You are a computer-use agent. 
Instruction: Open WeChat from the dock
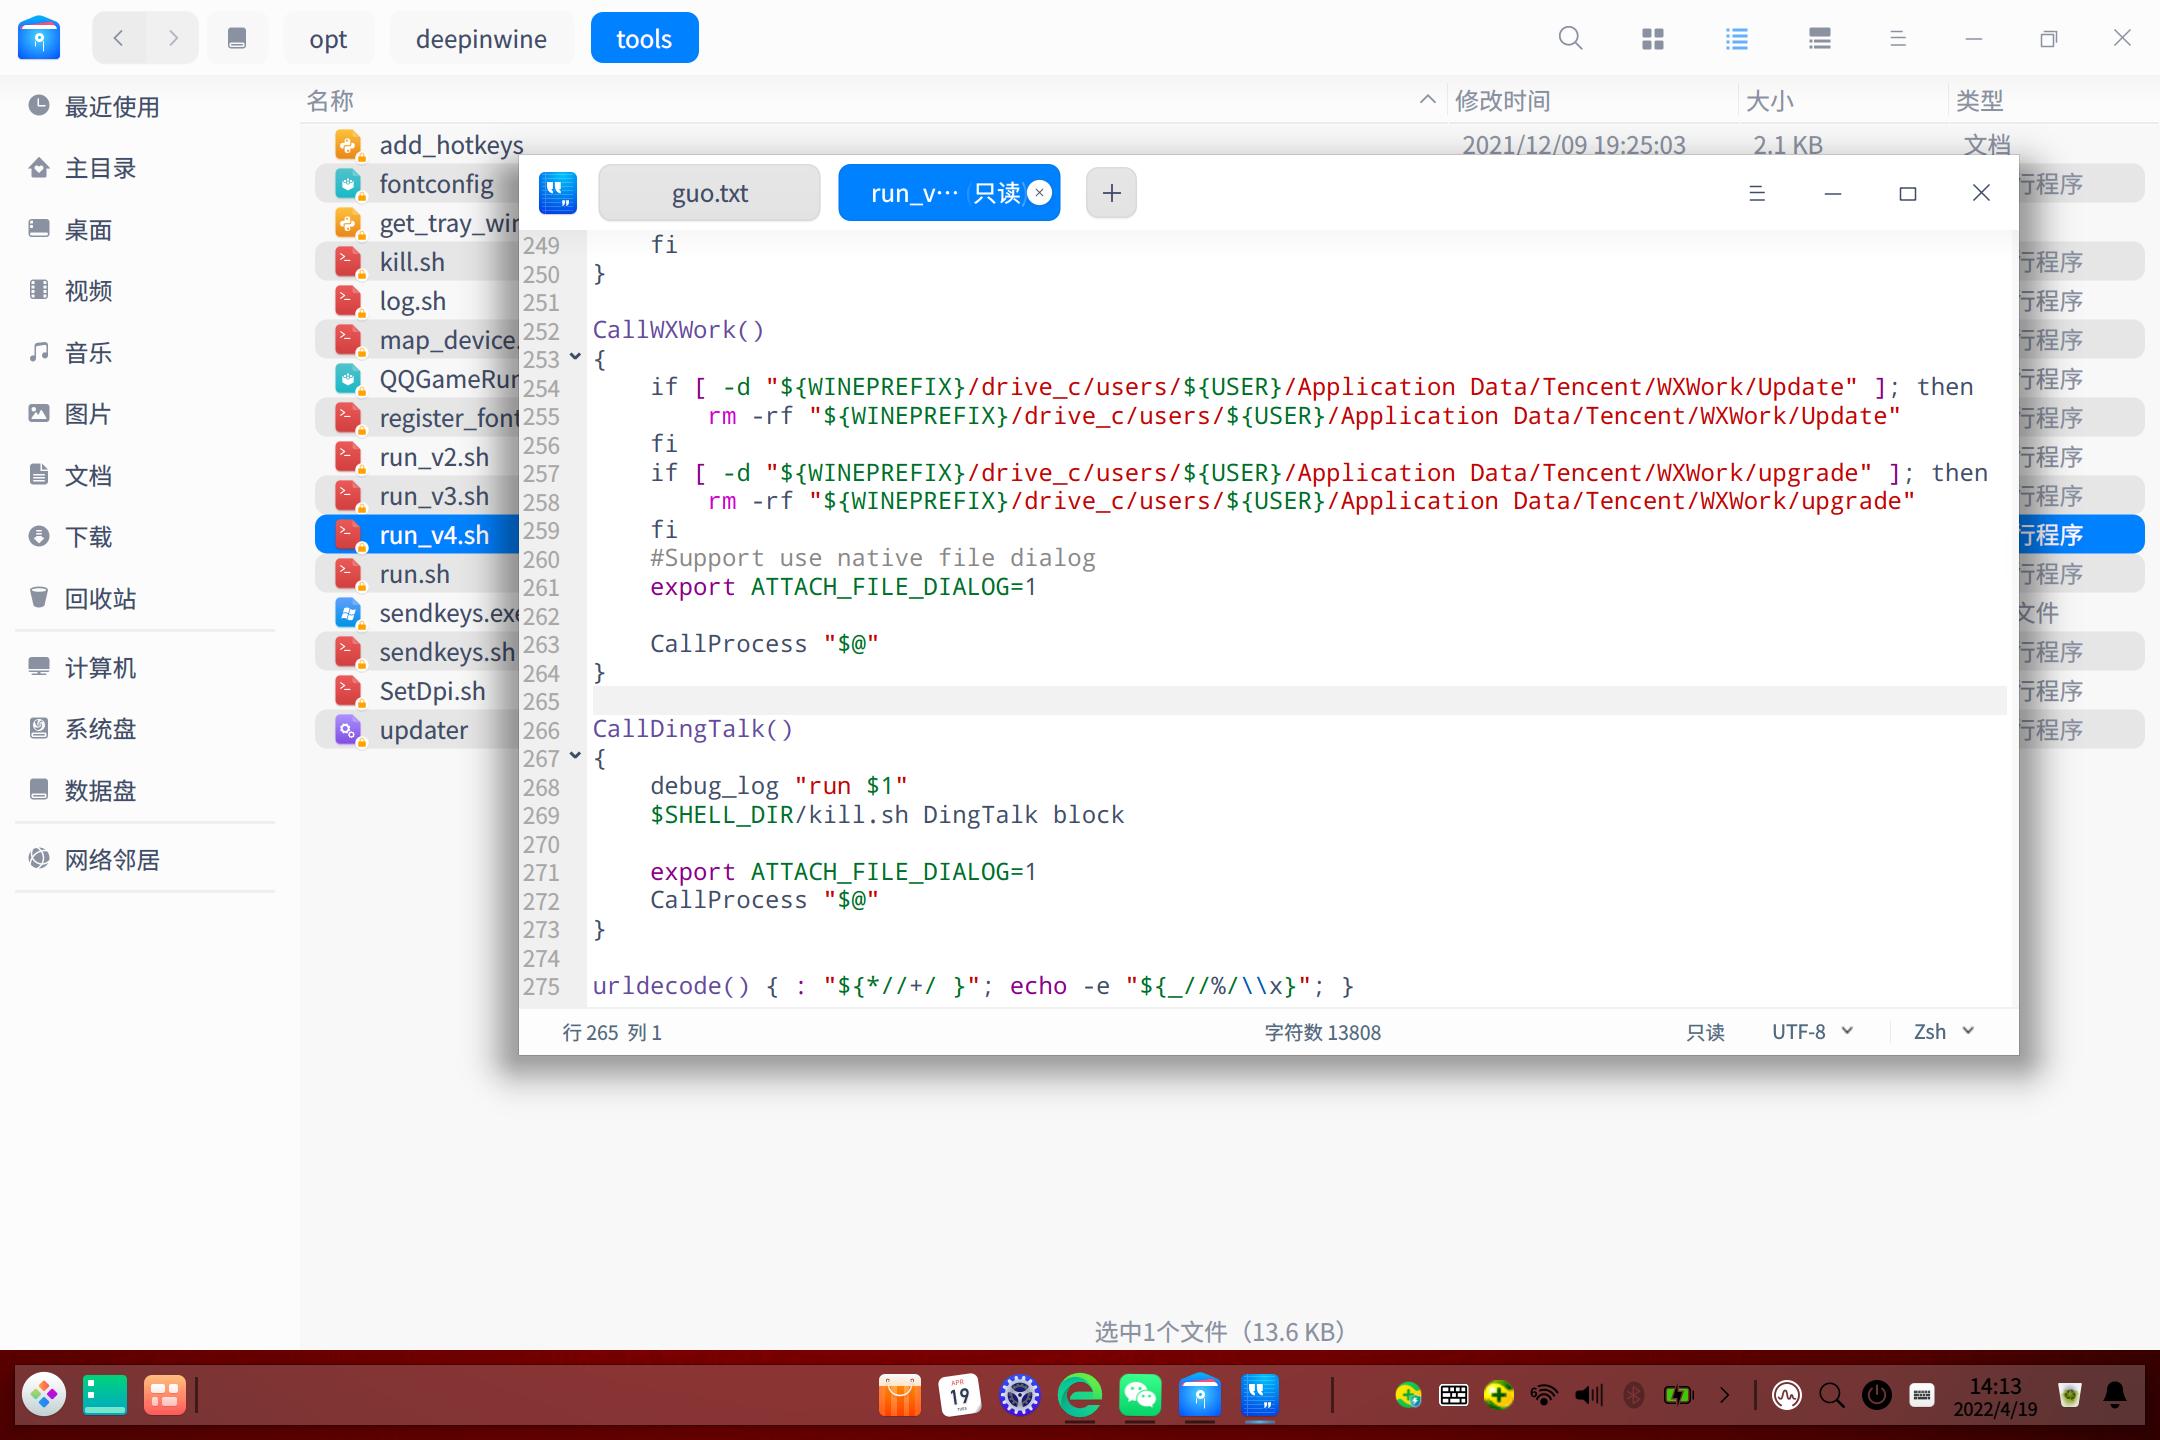[x=1140, y=1395]
